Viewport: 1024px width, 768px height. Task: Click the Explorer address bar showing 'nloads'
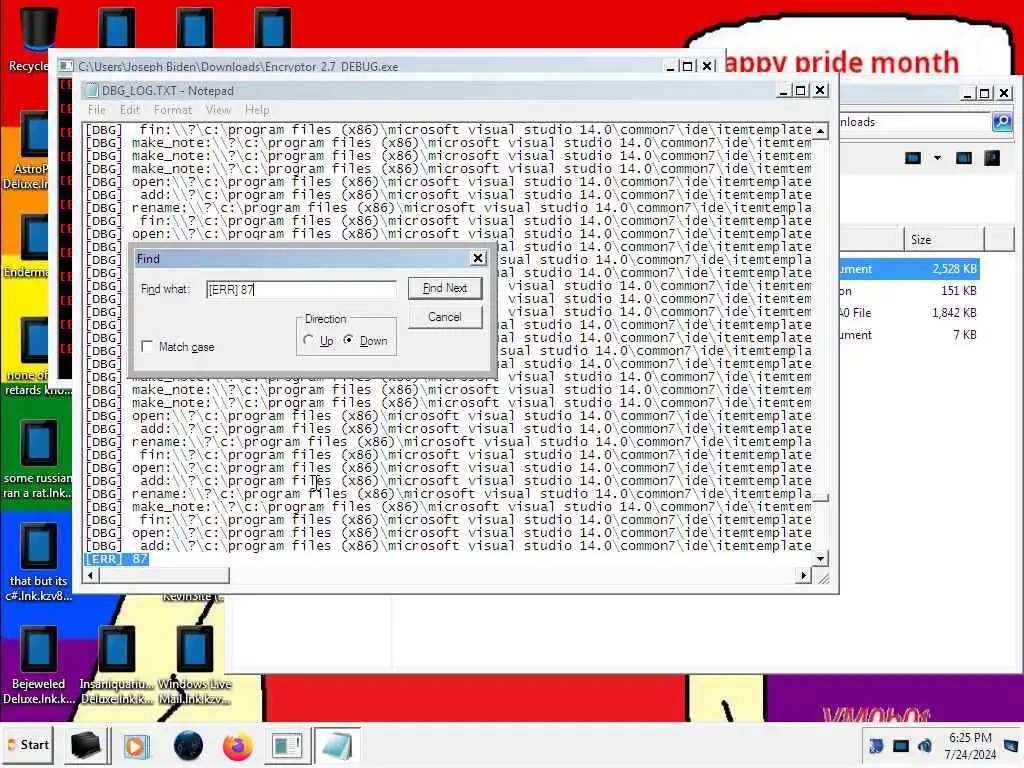pyautogui.click(x=914, y=122)
